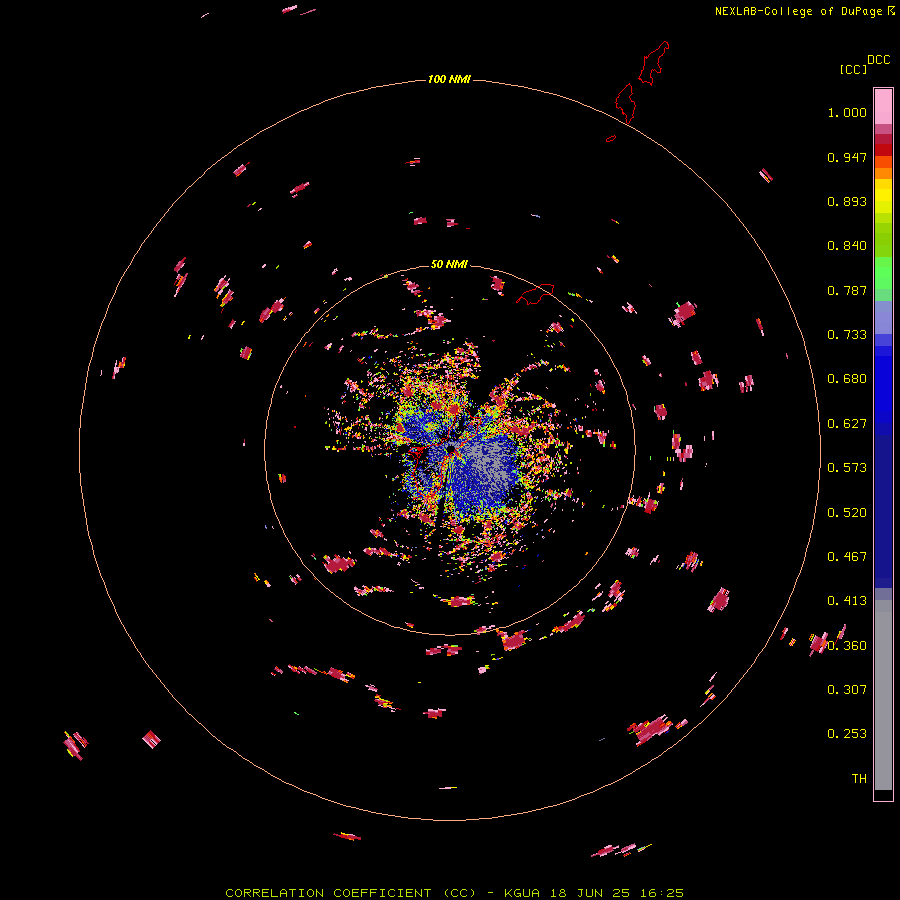
Task: Select the 0.413 scale value
Action: 847,601
